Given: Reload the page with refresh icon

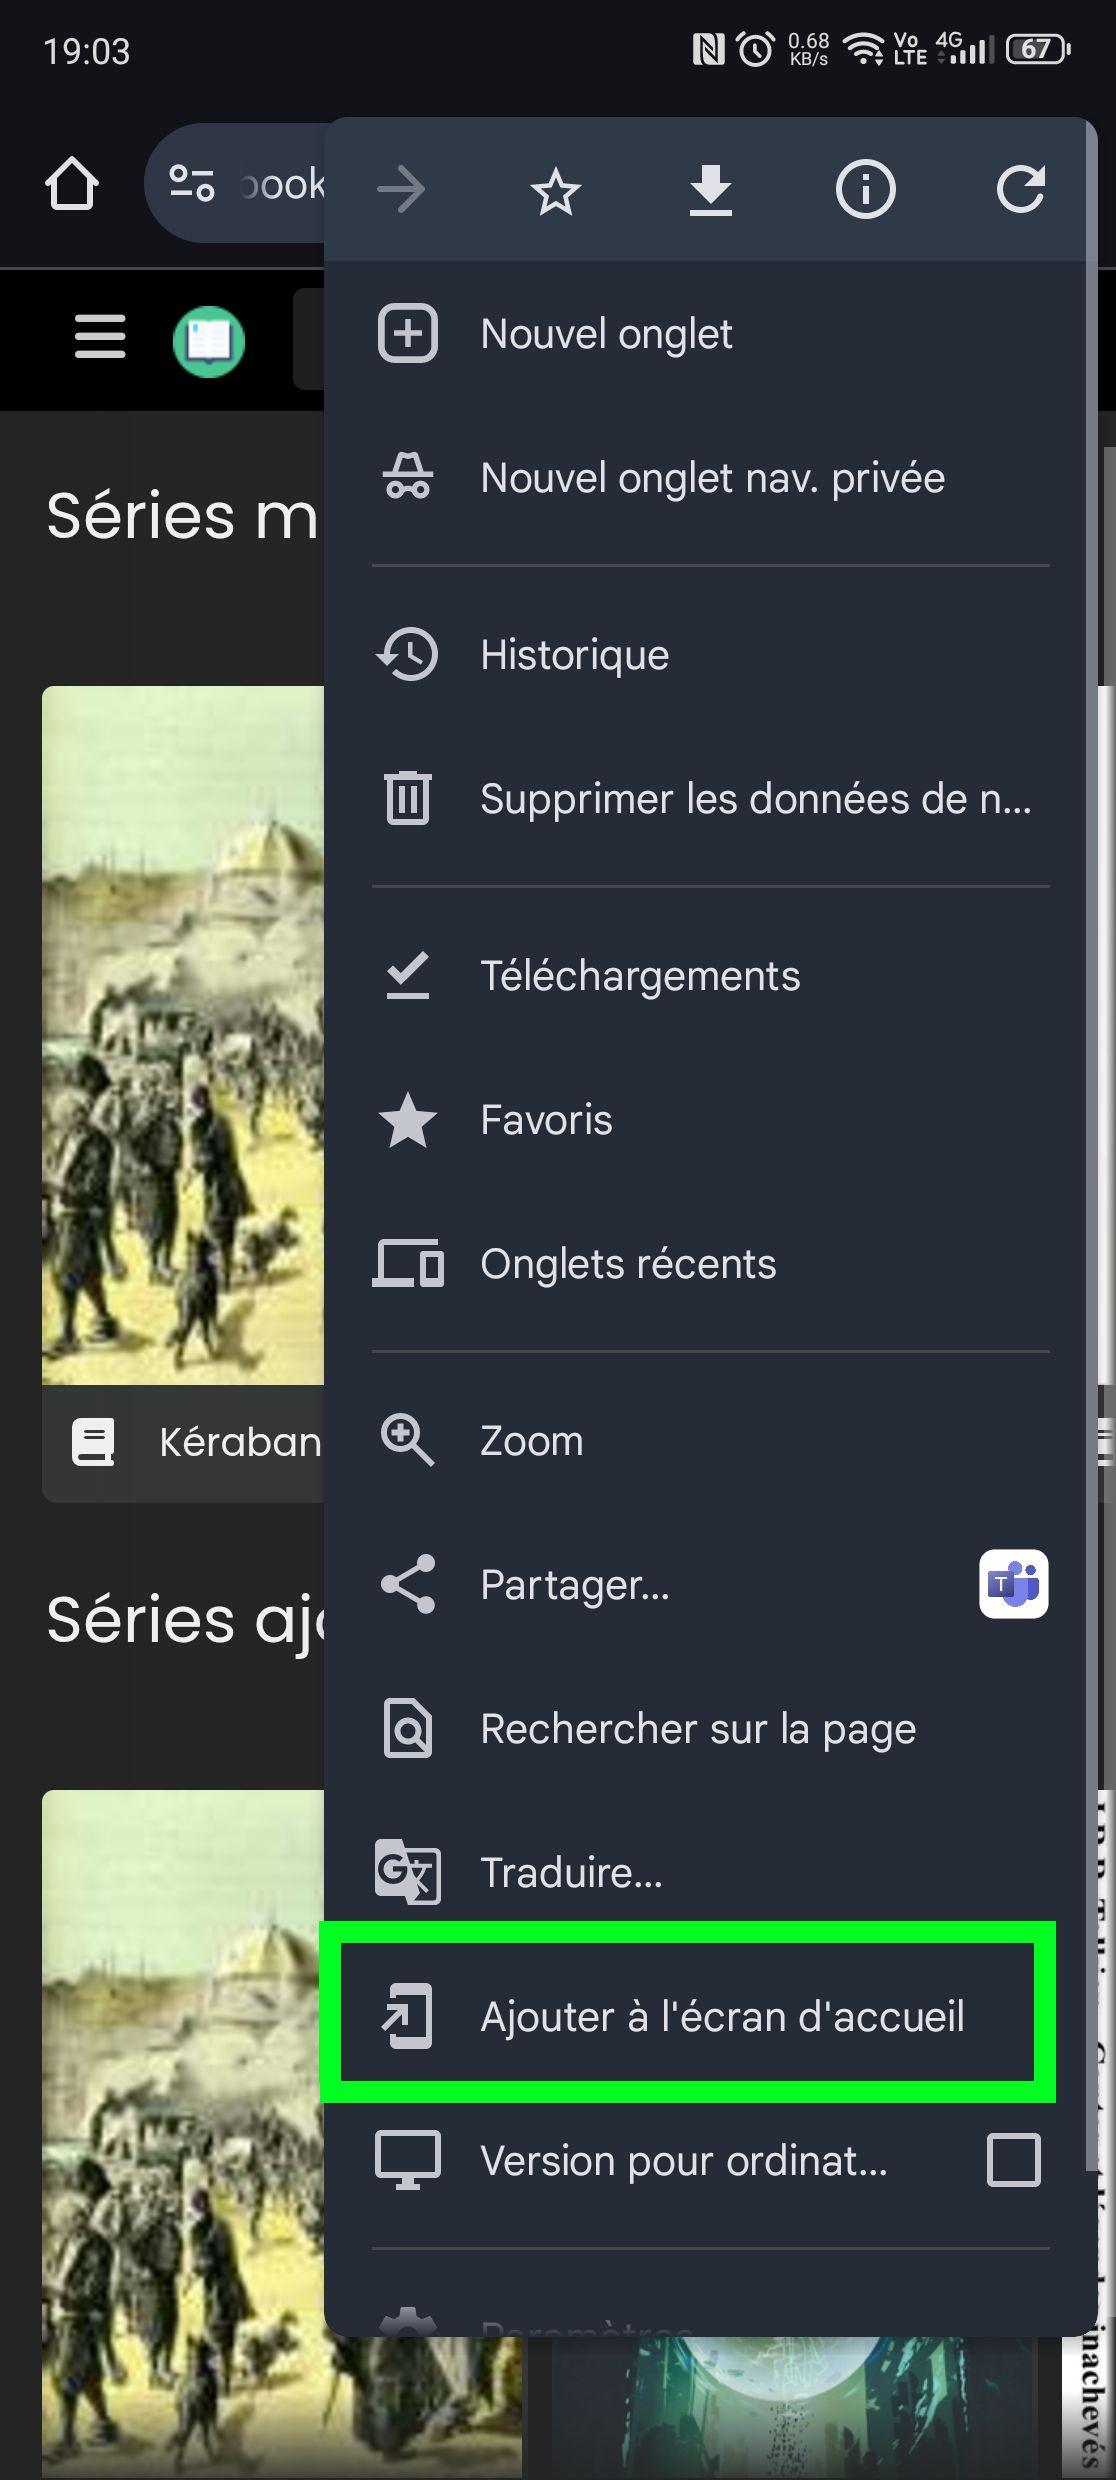Looking at the screenshot, I should click(x=1020, y=190).
